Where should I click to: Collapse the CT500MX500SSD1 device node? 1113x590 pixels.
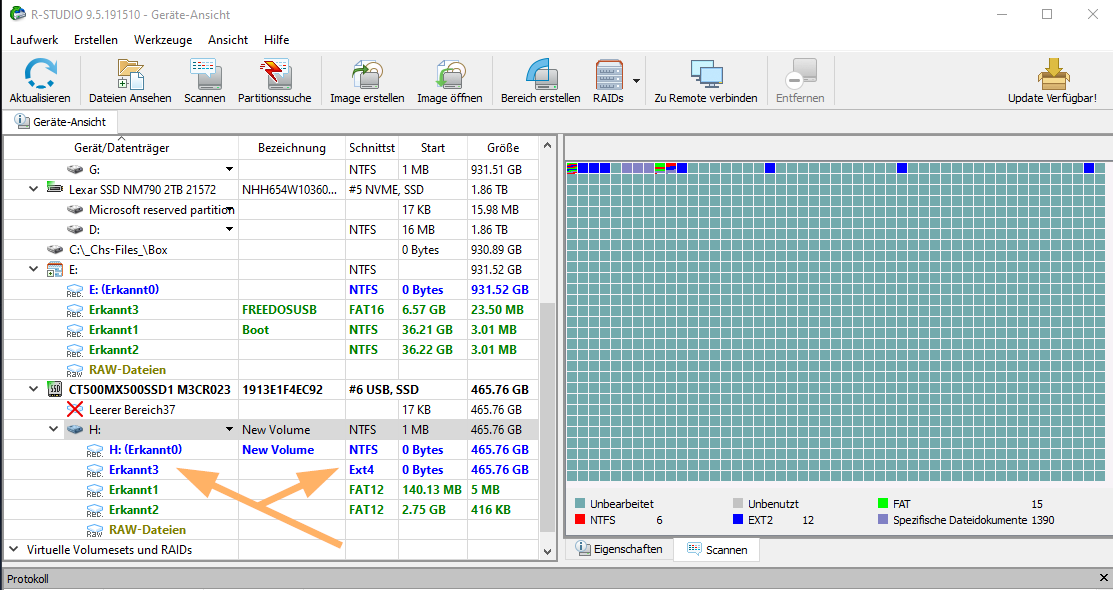[x=33, y=389]
